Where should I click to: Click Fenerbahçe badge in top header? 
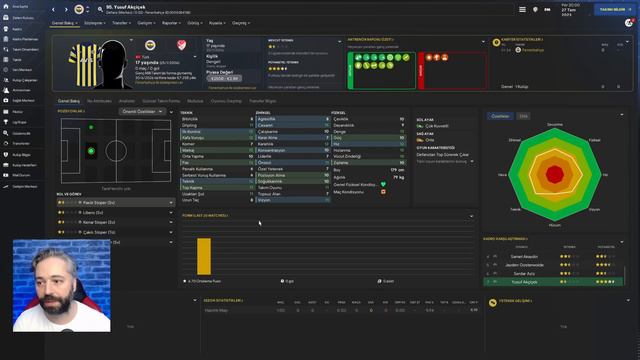(79, 9)
